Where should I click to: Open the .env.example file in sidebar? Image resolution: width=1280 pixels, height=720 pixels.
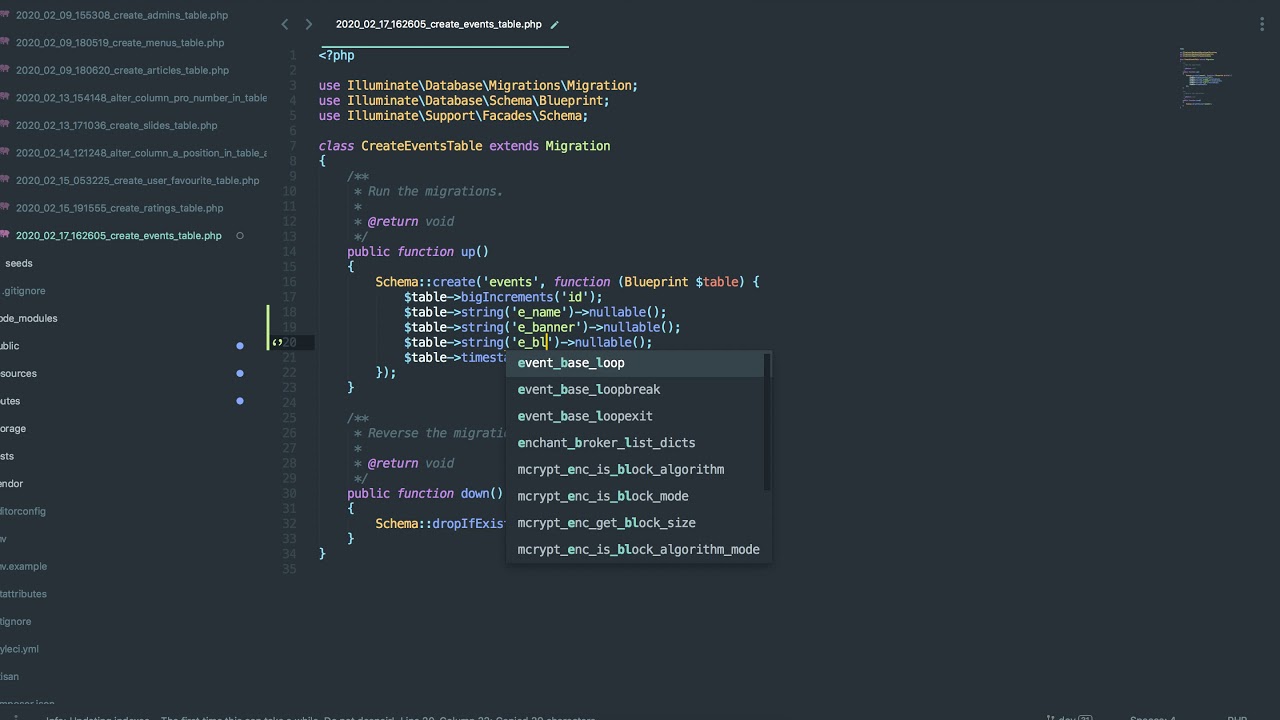pos(23,566)
